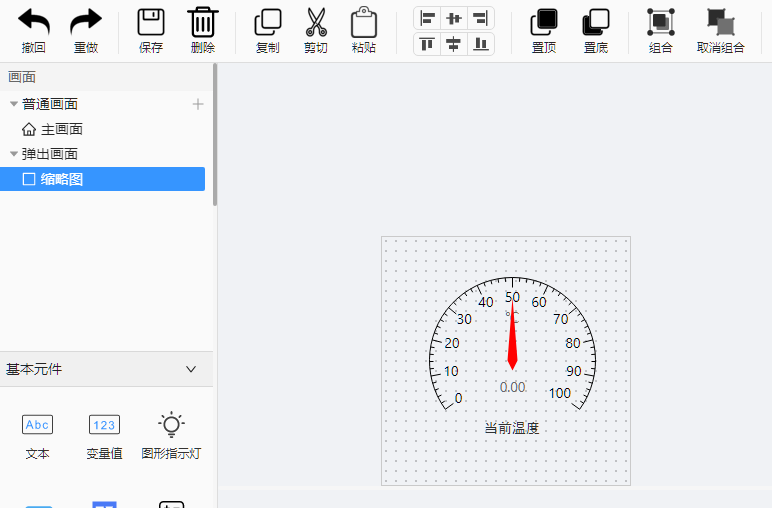Click the gauge 0.00 value readout
The width and height of the screenshot is (772, 508).
click(513, 387)
